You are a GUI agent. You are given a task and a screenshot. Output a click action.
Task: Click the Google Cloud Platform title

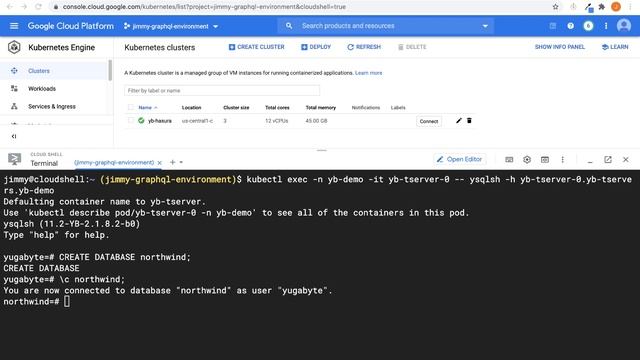coord(71,26)
